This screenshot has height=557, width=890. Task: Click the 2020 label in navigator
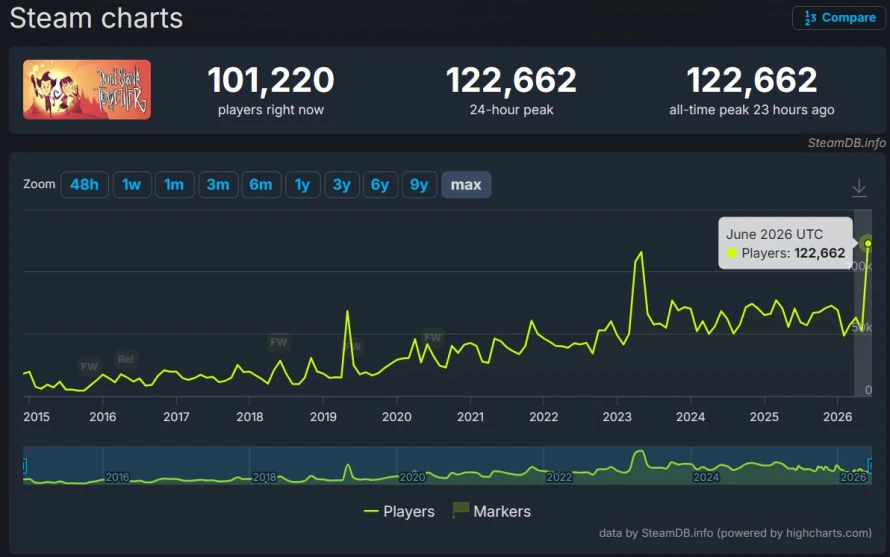[x=412, y=477]
